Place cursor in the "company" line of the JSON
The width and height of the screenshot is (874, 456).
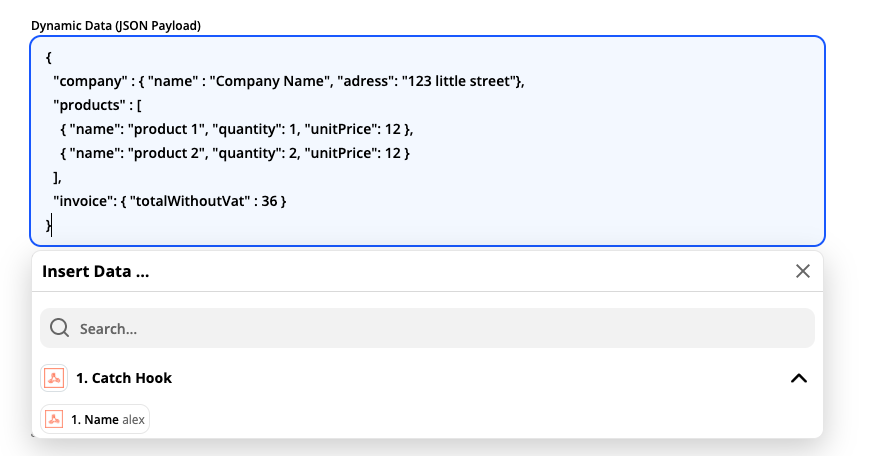[289, 81]
